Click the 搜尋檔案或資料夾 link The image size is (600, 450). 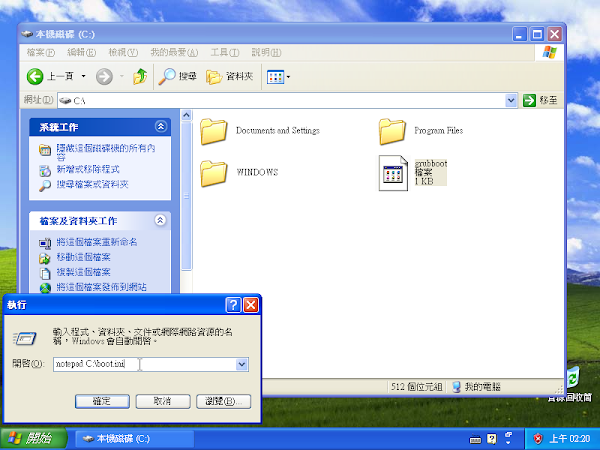point(92,184)
